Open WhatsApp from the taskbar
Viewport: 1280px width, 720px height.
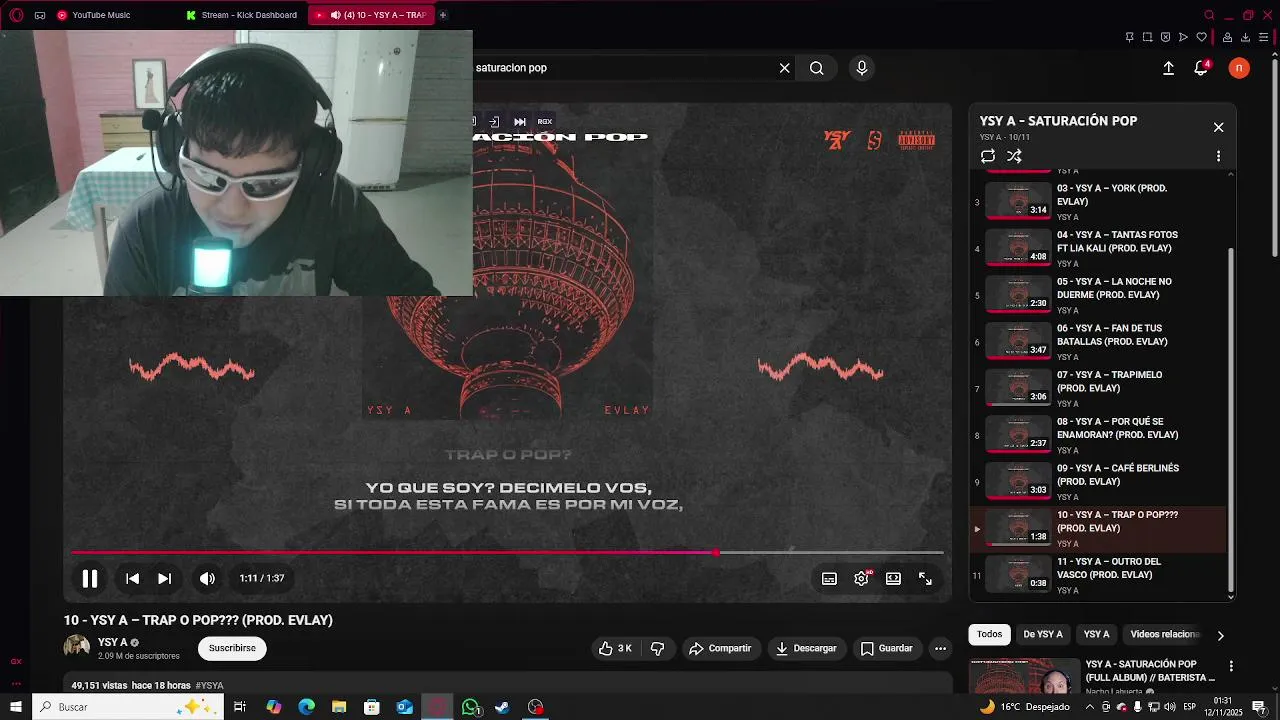[x=471, y=707]
